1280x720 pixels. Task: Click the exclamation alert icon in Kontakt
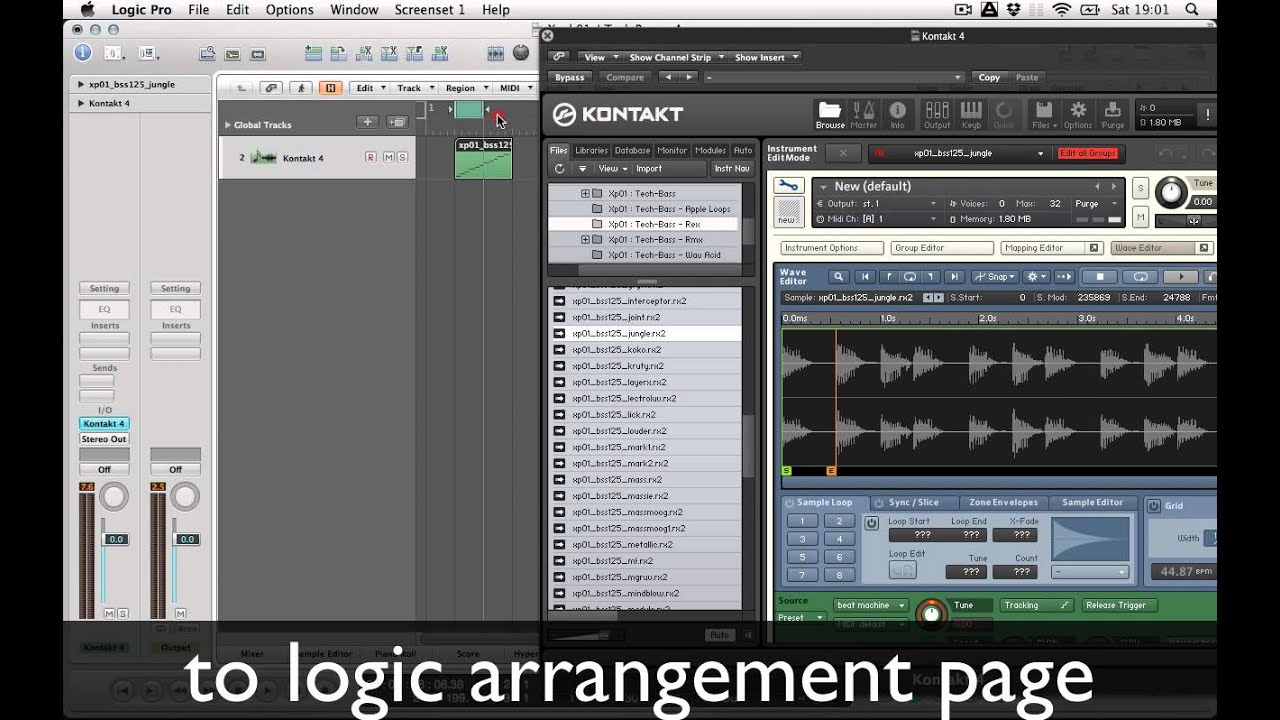point(1209,114)
